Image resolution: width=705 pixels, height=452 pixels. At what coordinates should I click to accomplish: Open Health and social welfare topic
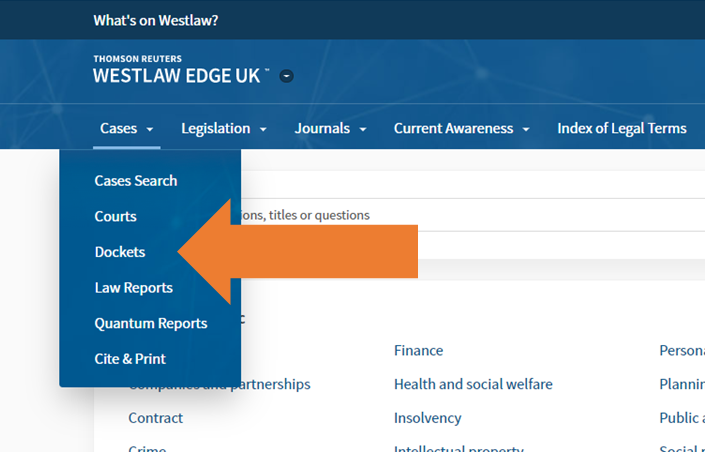tap(473, 384)
